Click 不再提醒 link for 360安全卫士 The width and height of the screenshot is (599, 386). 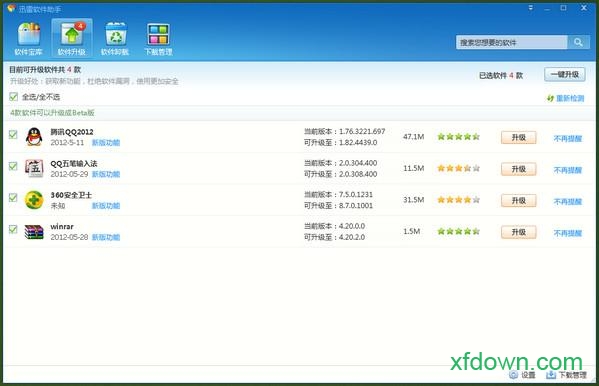568,201
